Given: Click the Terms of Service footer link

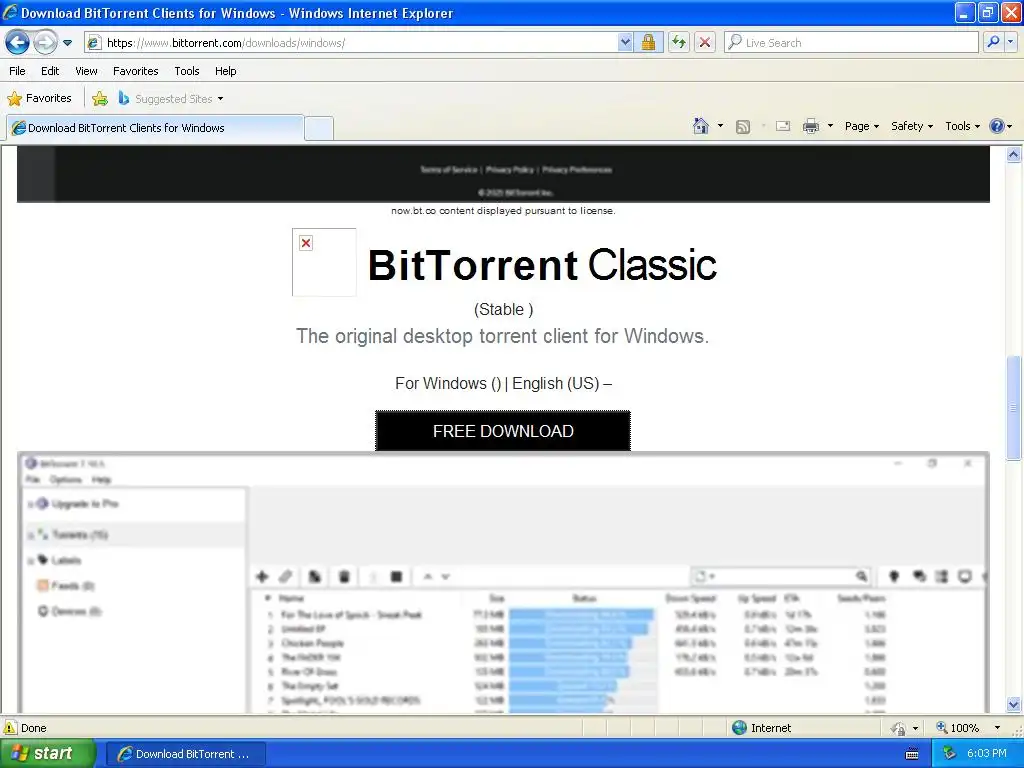Looking at the screenshot, I should coord(449,170).
